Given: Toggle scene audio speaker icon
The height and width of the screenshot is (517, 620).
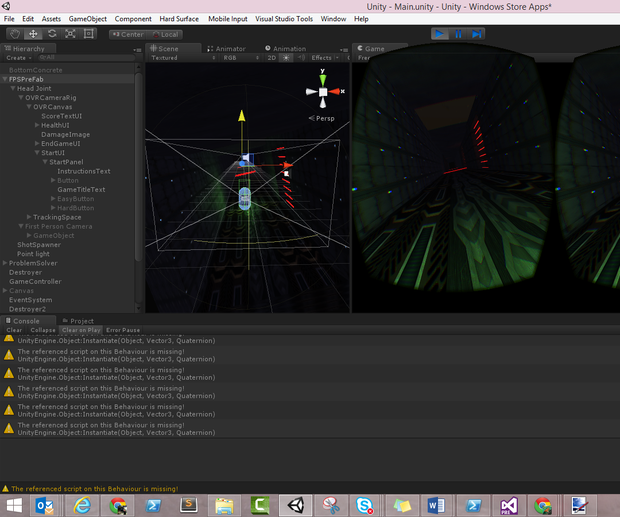Looking at the screenshot, I should pos(301,58).
